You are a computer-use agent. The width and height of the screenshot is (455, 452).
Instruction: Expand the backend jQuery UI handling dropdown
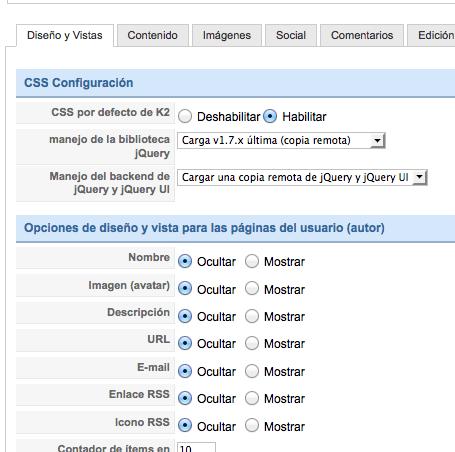click(302, 177)
